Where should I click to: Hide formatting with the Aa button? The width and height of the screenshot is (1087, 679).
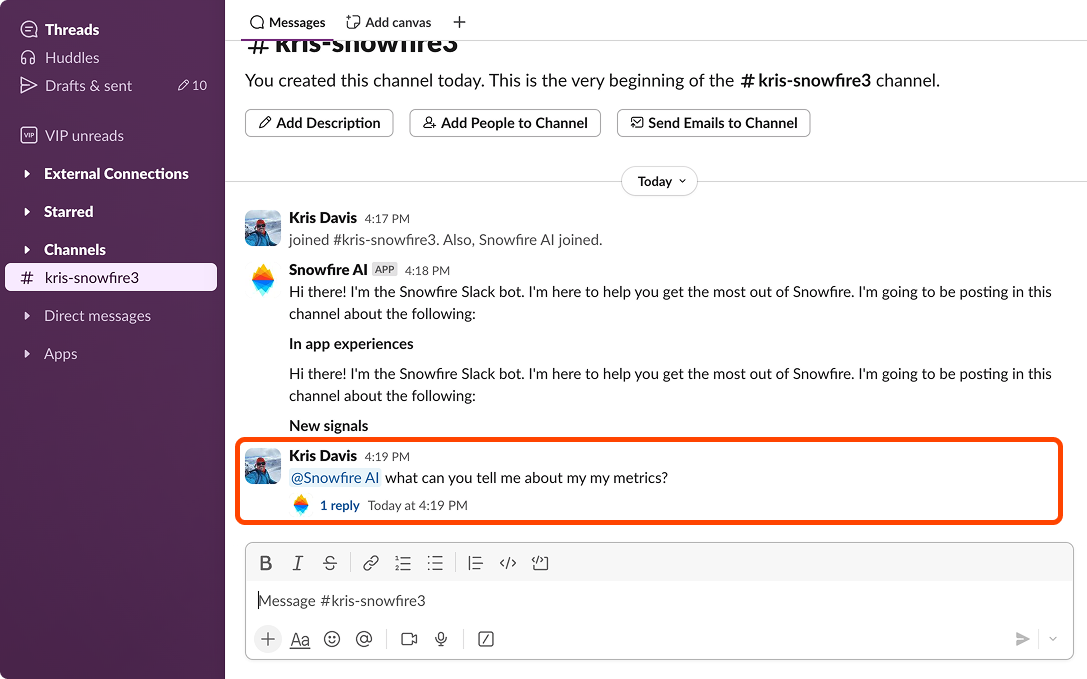click(299, 639)
